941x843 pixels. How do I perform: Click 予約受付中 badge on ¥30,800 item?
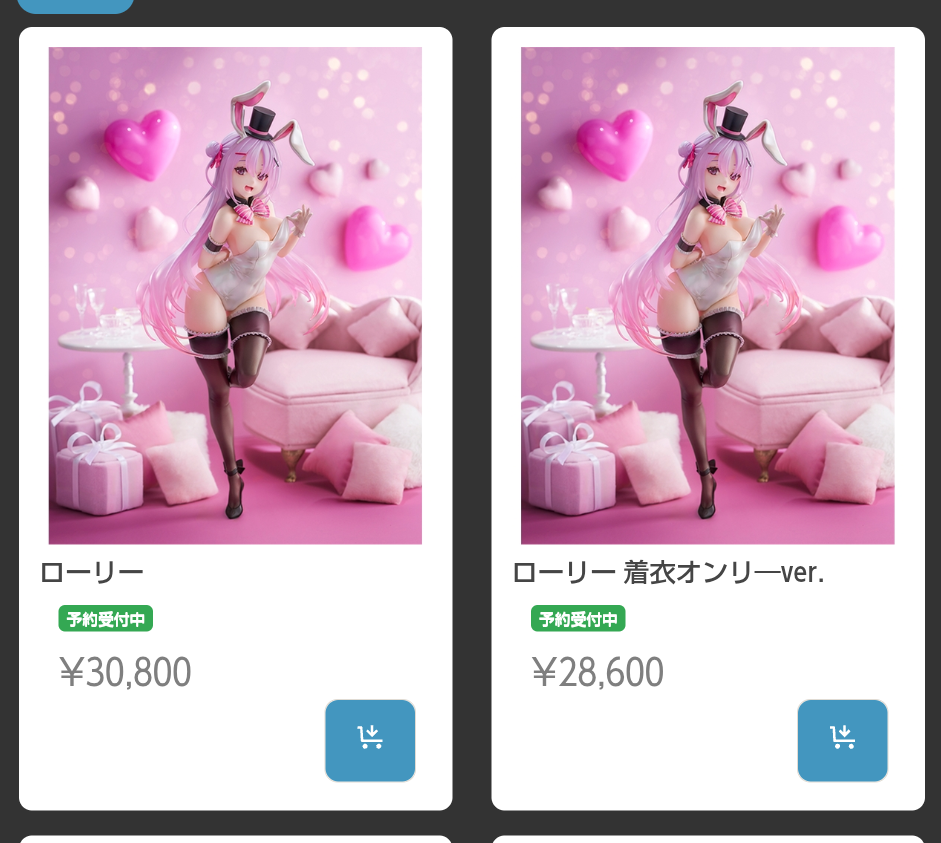tap(106, 619)
